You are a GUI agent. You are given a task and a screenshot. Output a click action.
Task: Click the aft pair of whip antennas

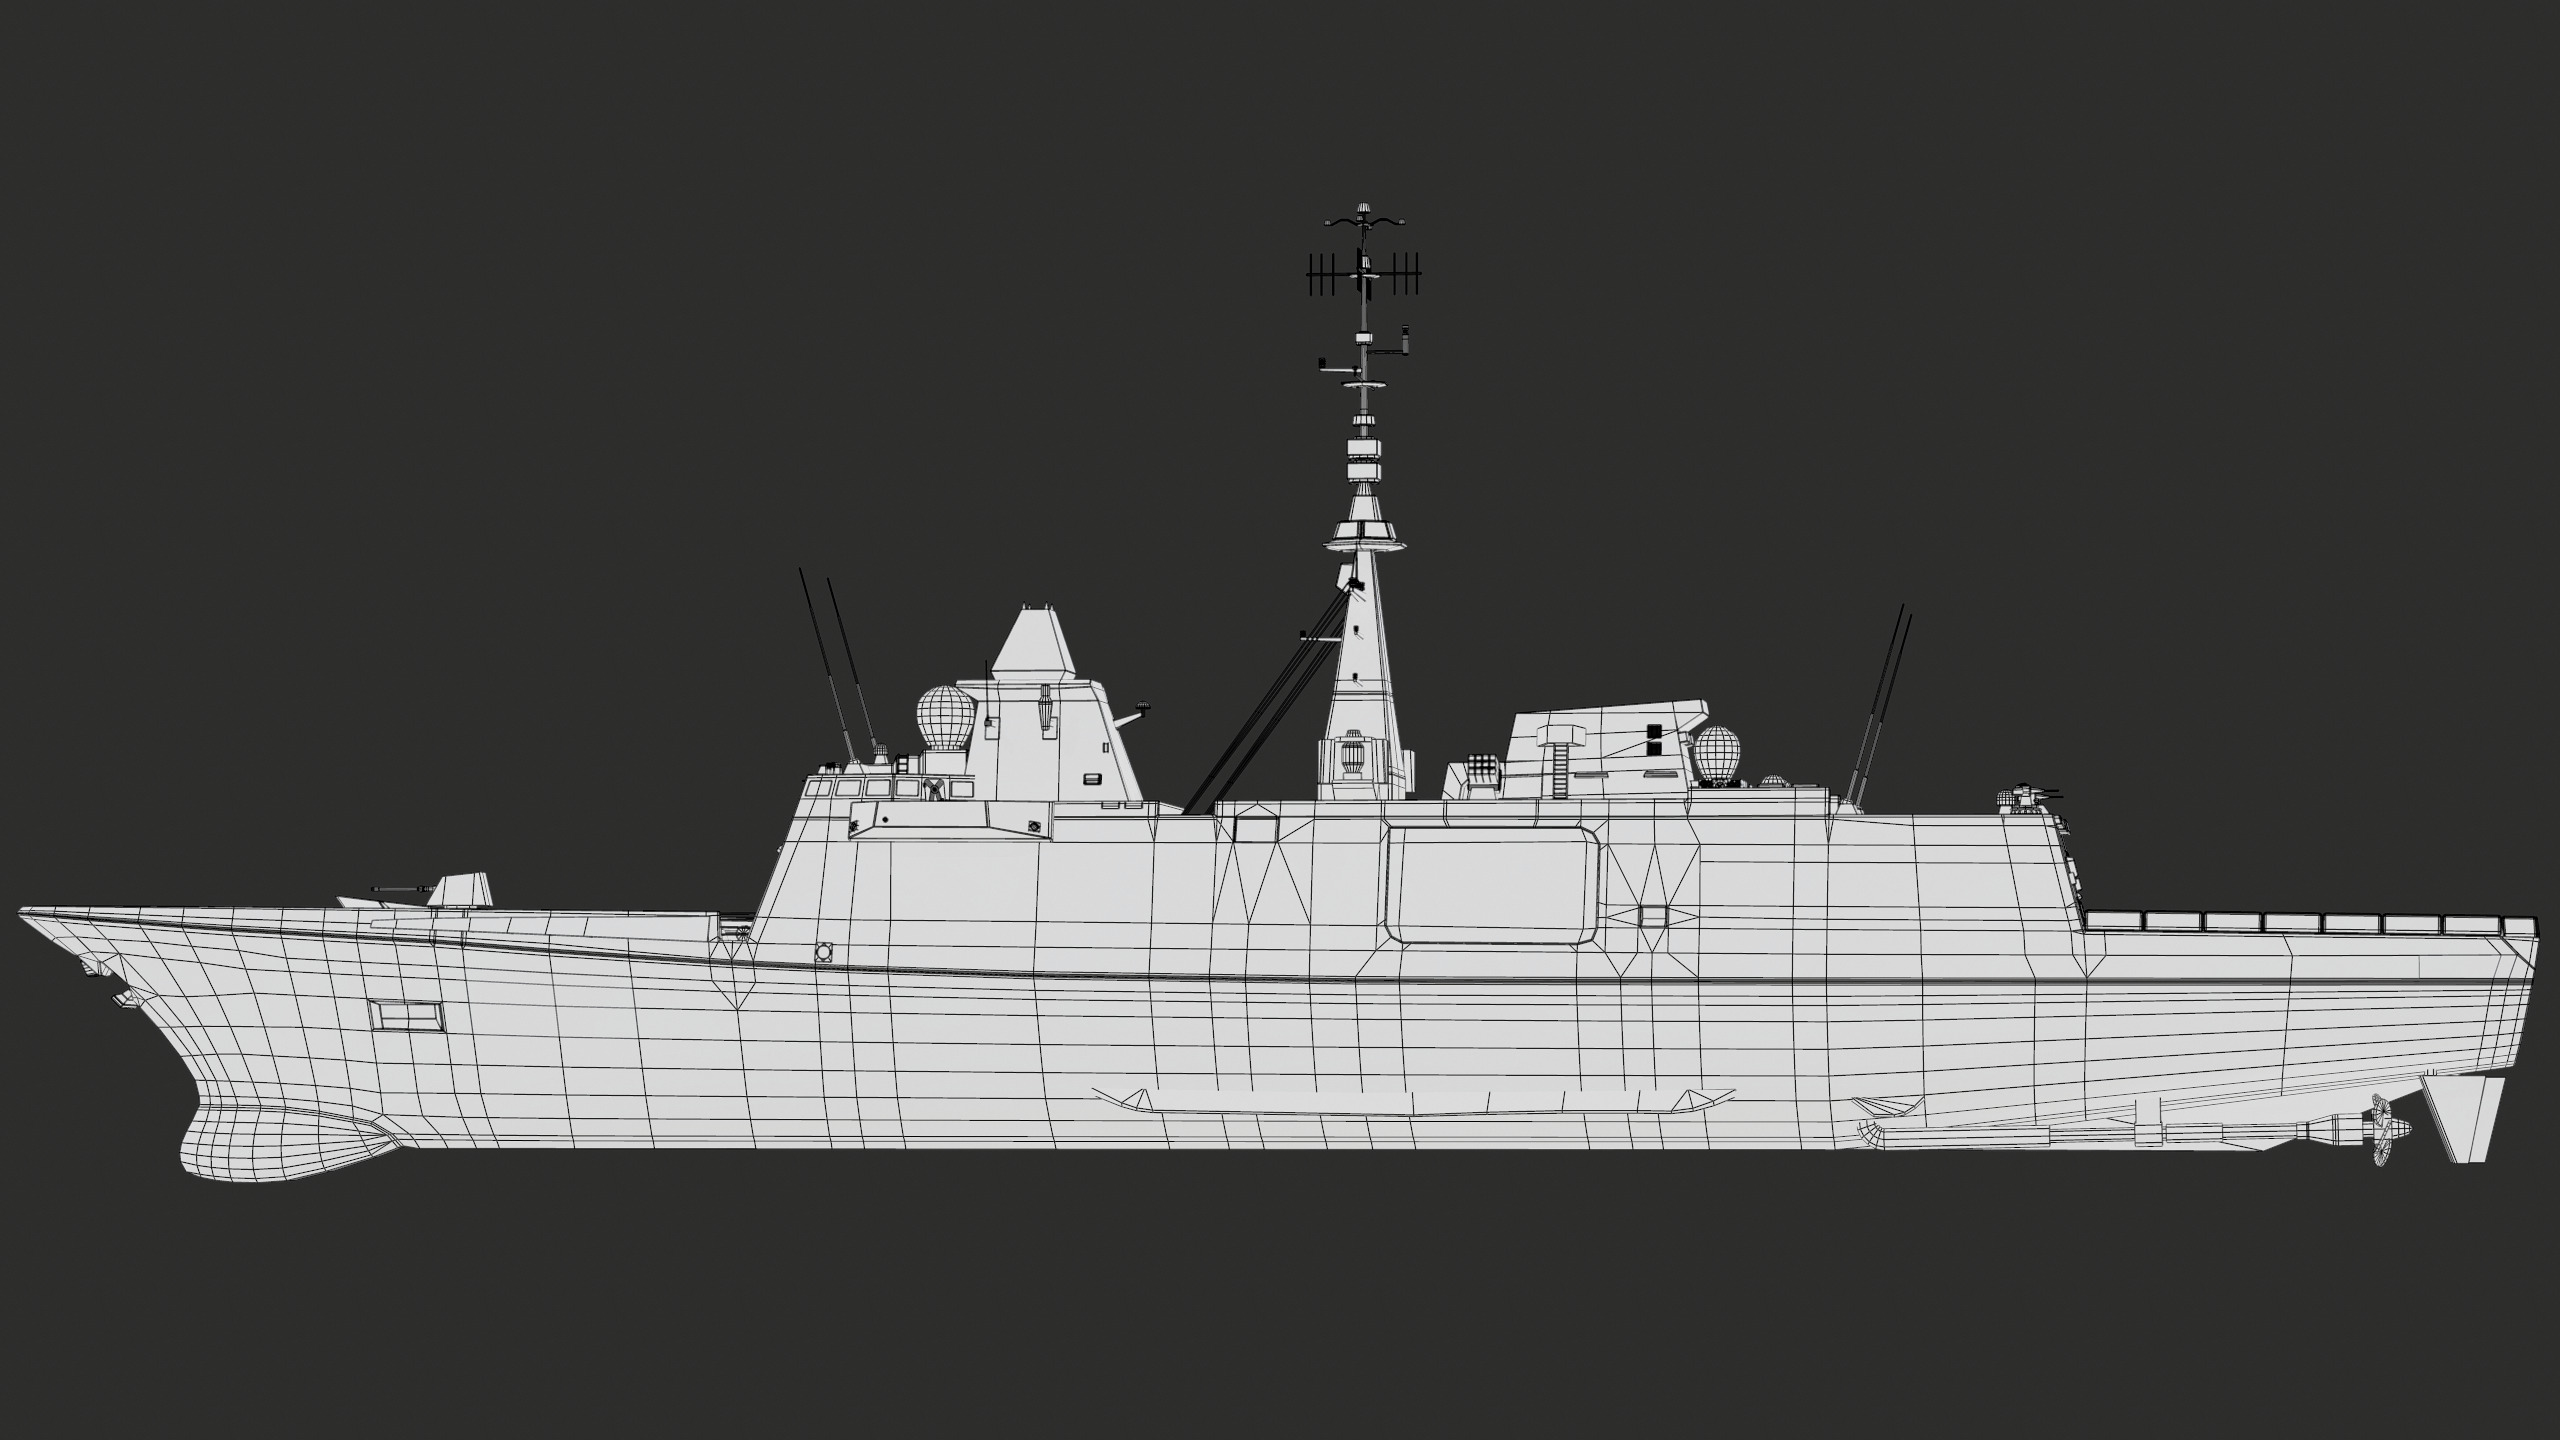tap(1880, 706)
